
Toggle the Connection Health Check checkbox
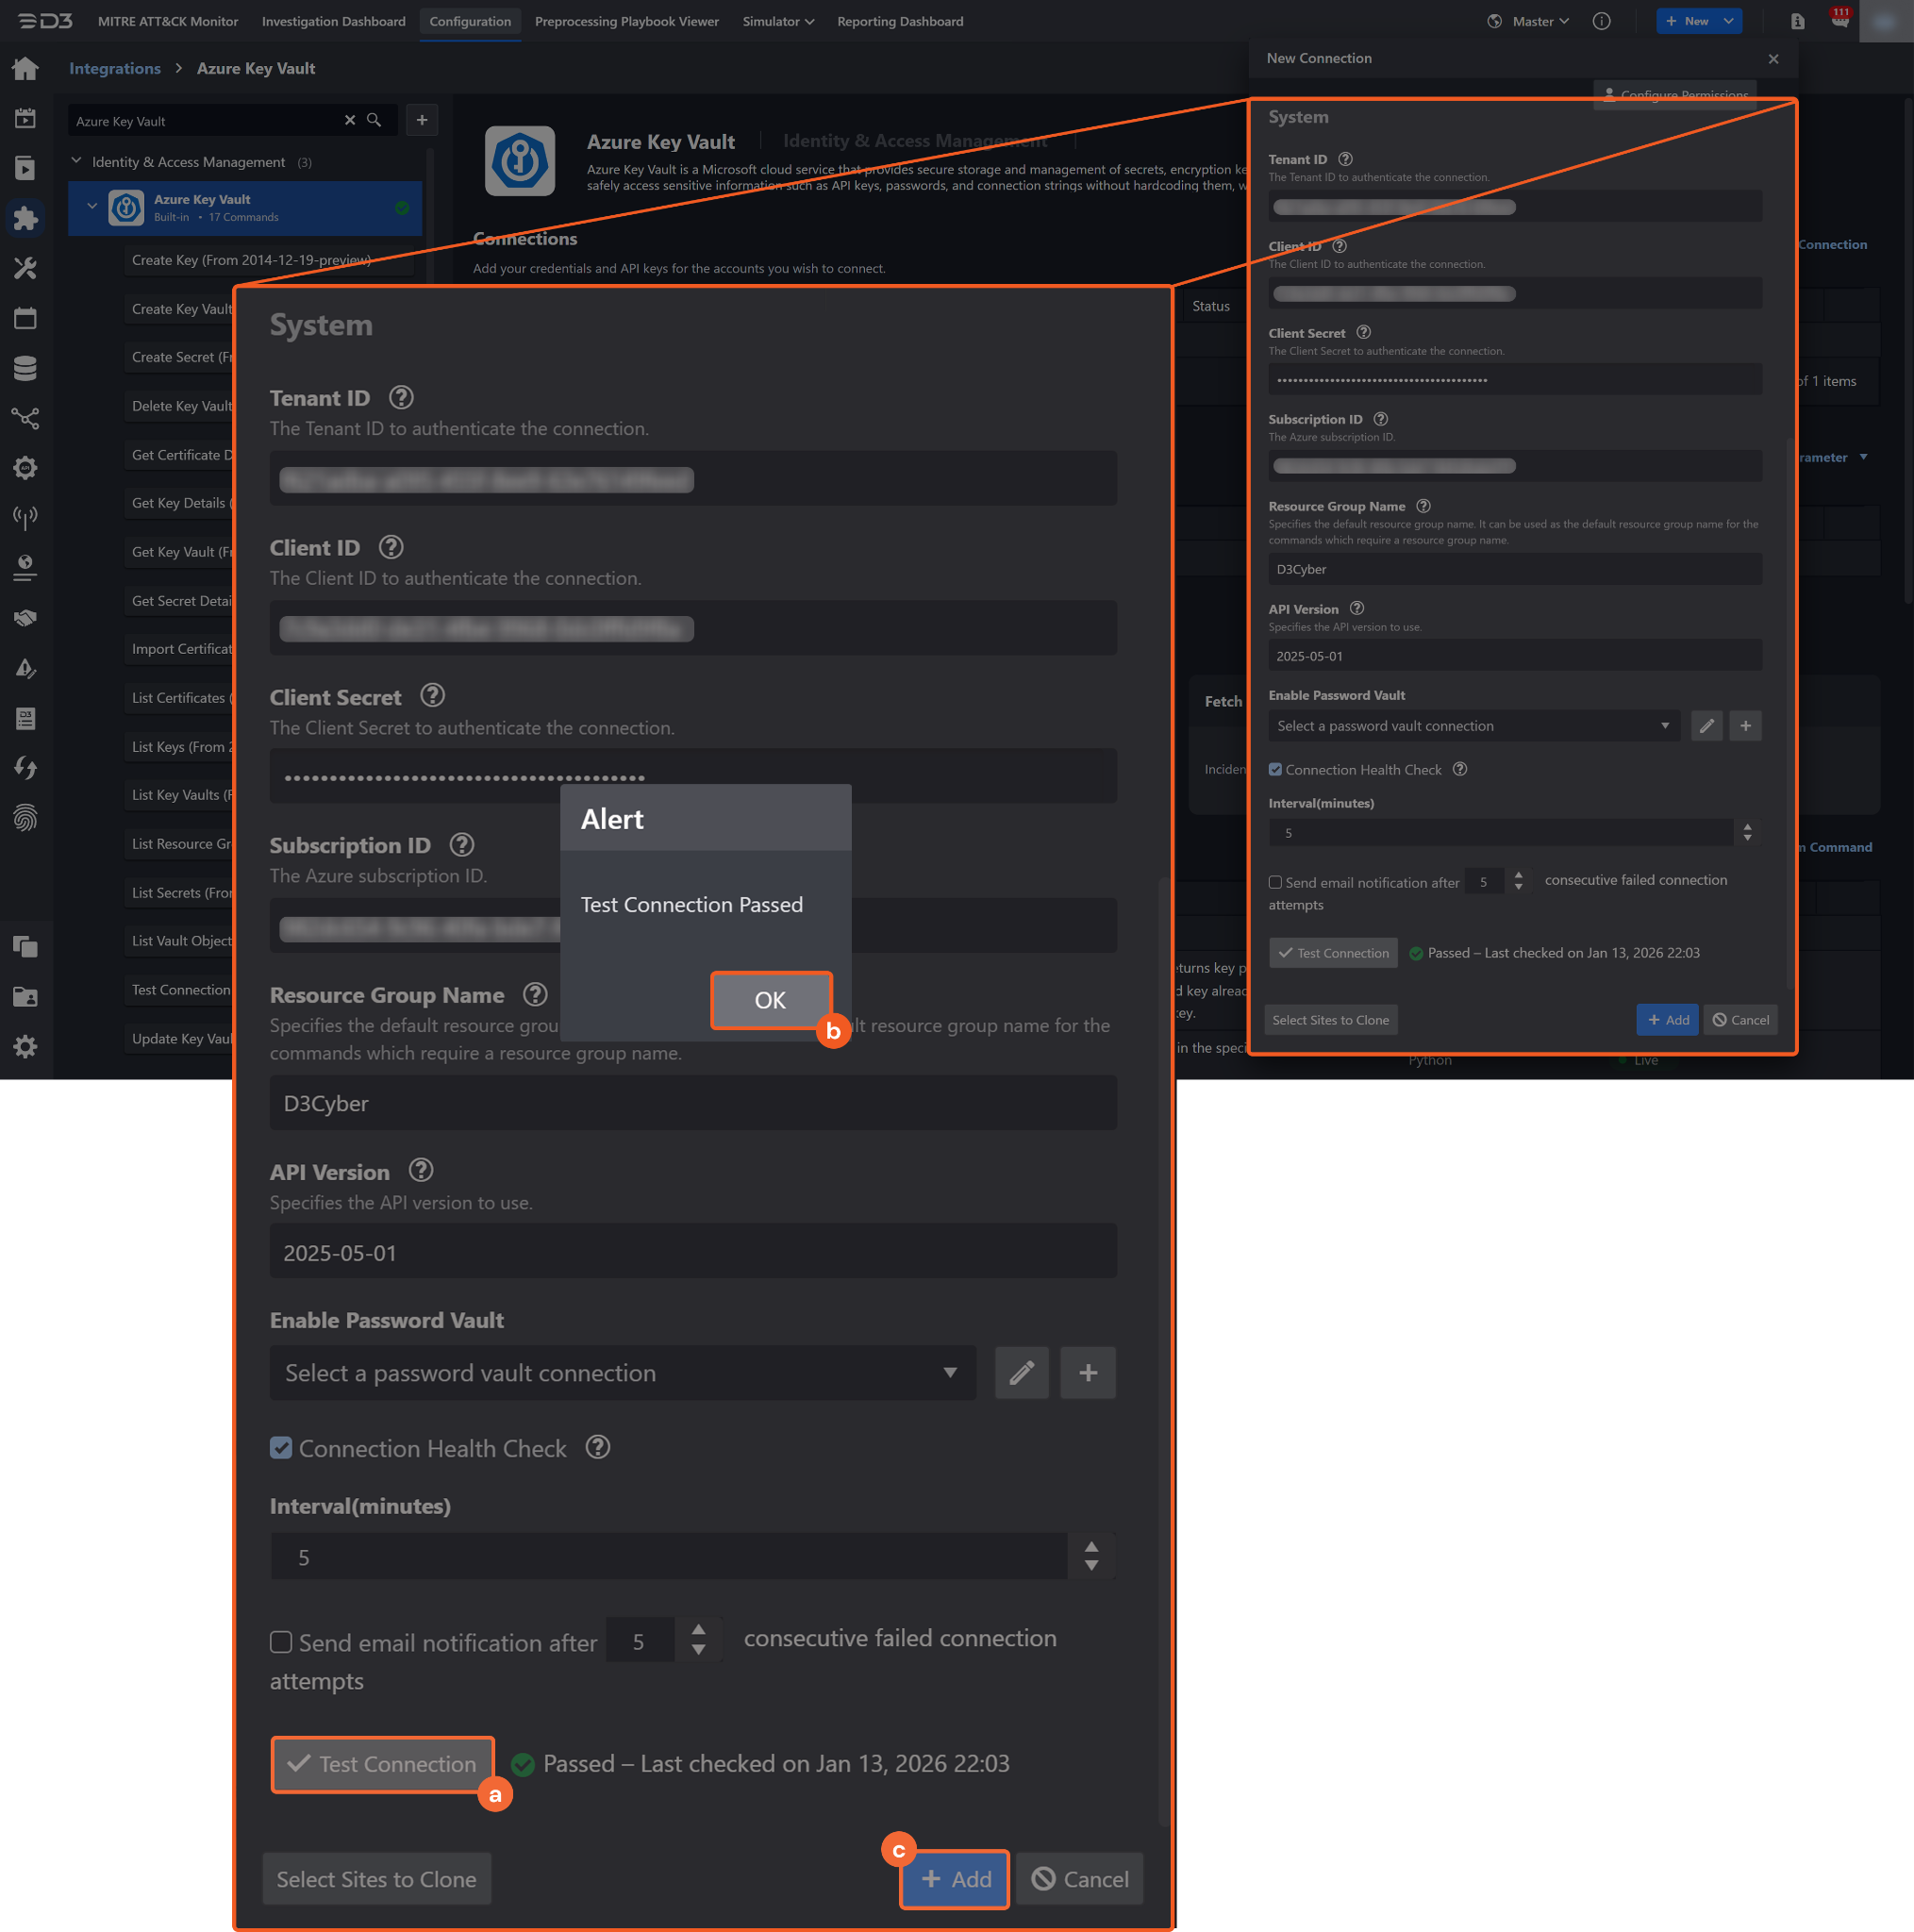[281, 1448]
